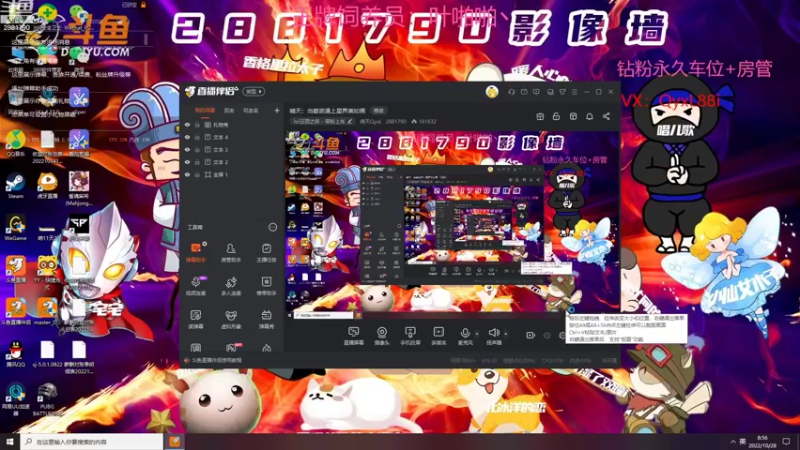Open Steam desktop shortcut
Image resolution: width=800 pixels, height=450 pixels.
15,186
